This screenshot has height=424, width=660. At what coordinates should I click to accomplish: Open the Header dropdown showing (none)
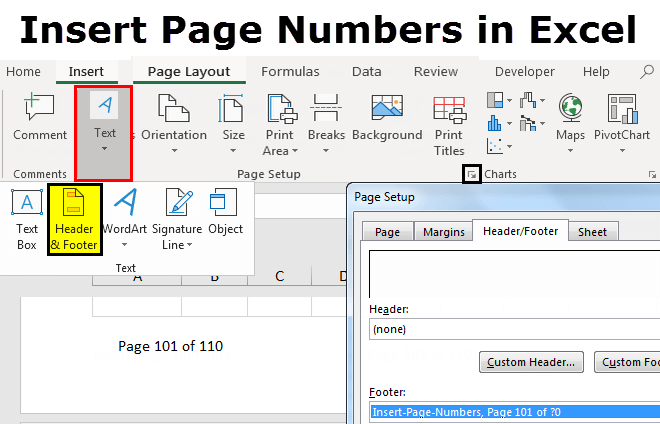coord(514,329)
